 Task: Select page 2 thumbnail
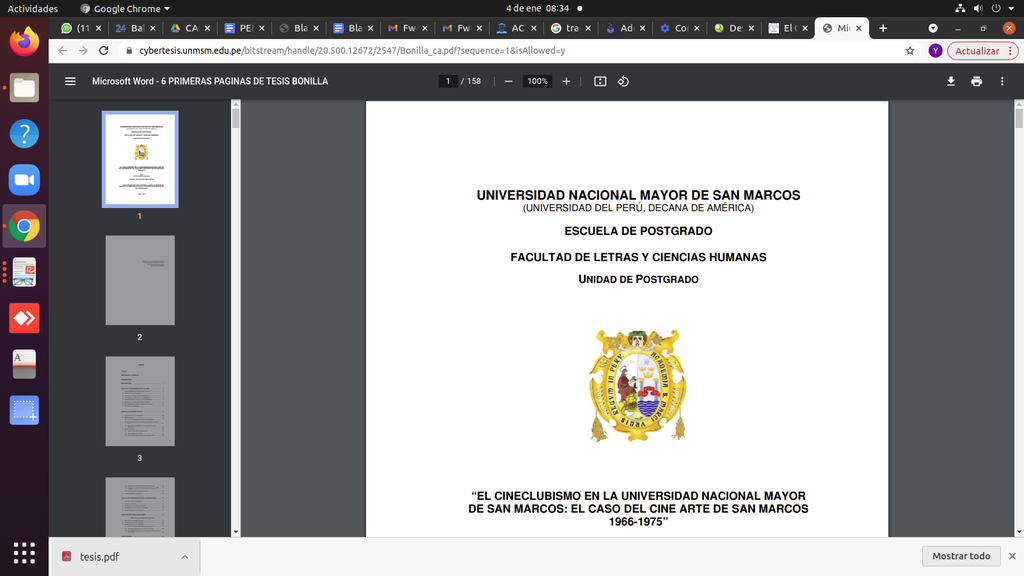(x=140, y=280)
